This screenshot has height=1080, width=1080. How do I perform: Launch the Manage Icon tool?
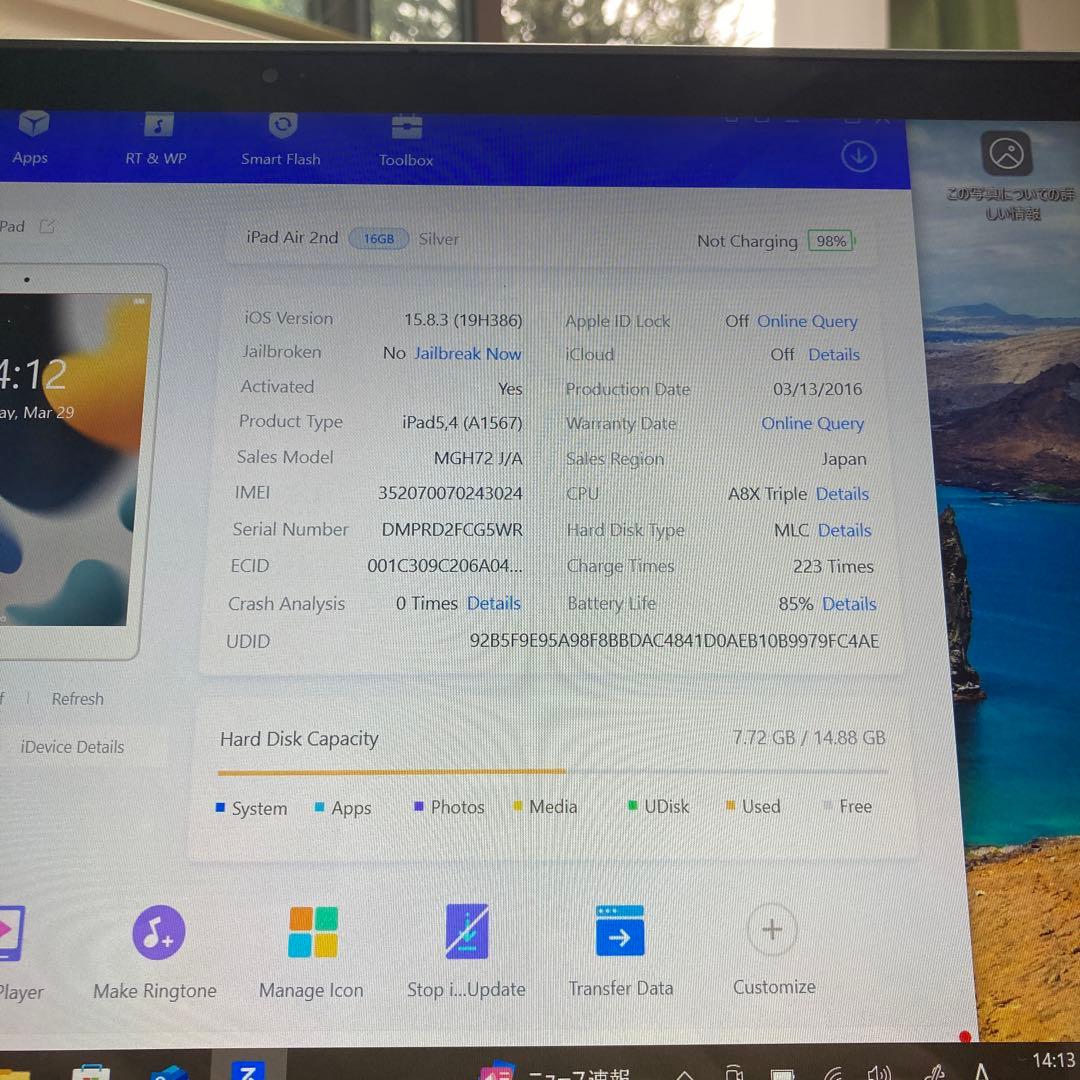[x=311, y=932]
